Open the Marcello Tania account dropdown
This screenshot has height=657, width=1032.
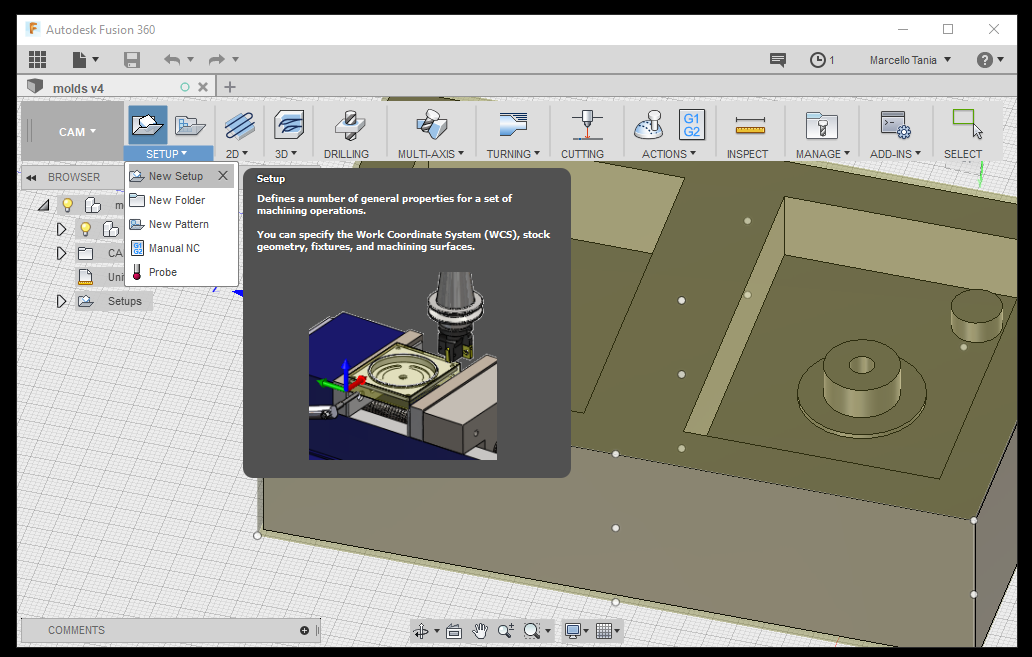click(910, 60)
